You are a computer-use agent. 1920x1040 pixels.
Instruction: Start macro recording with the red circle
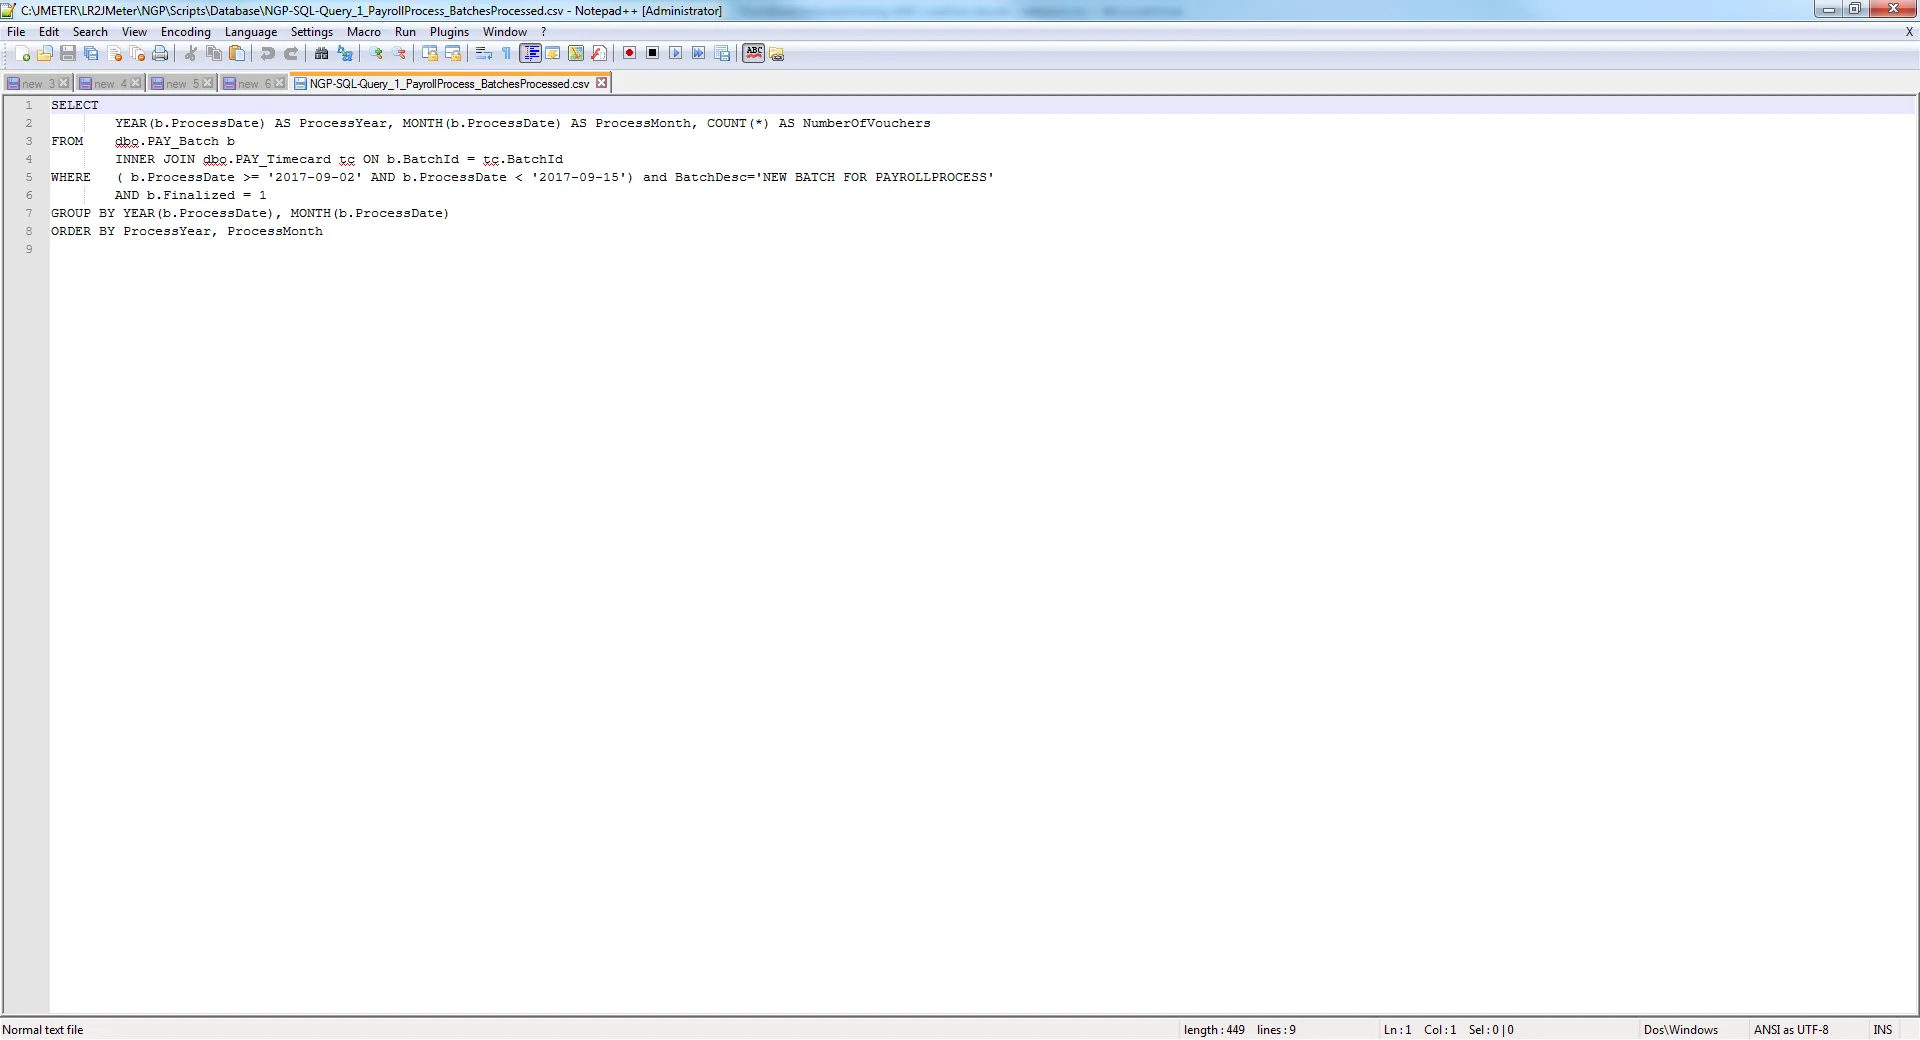pyautogui.click(x=629, y=54)
